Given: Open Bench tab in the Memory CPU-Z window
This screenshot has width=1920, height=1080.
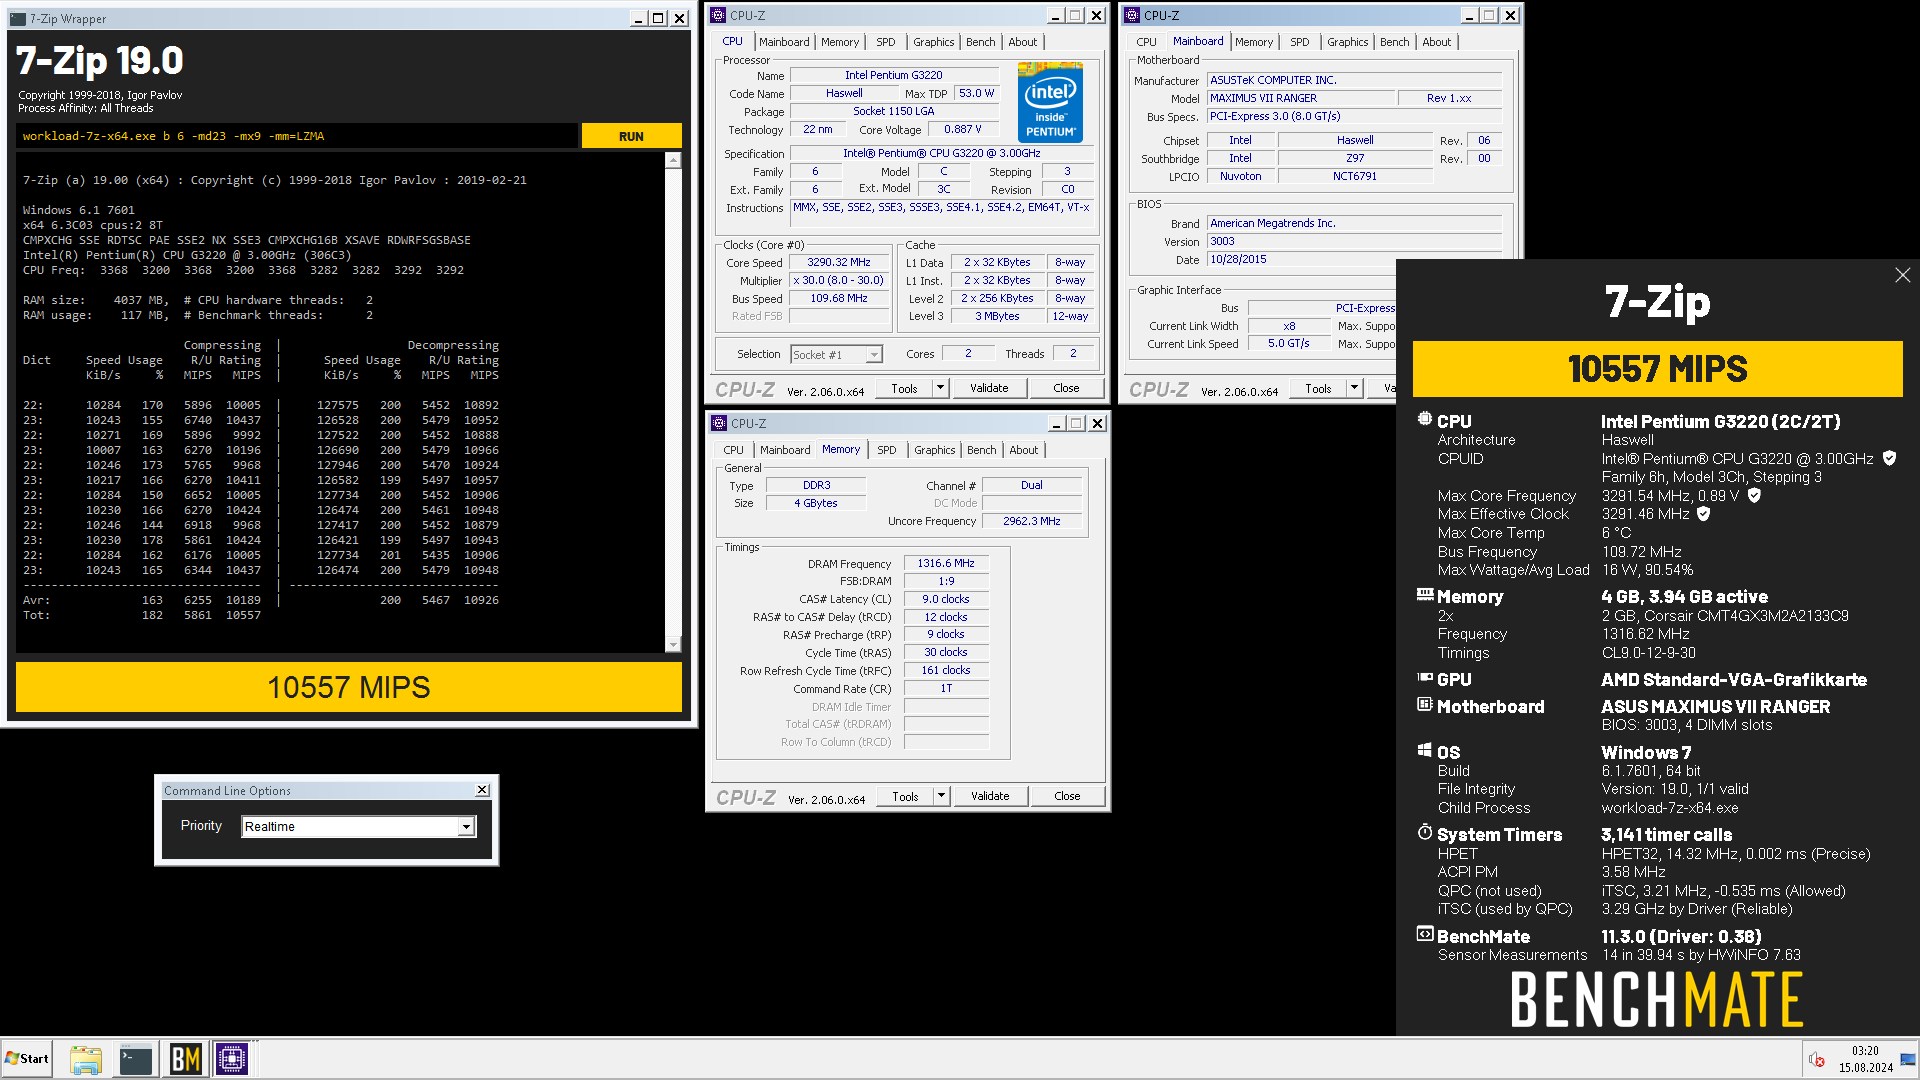Looking at the screenshot, I should tap(981, 450).
